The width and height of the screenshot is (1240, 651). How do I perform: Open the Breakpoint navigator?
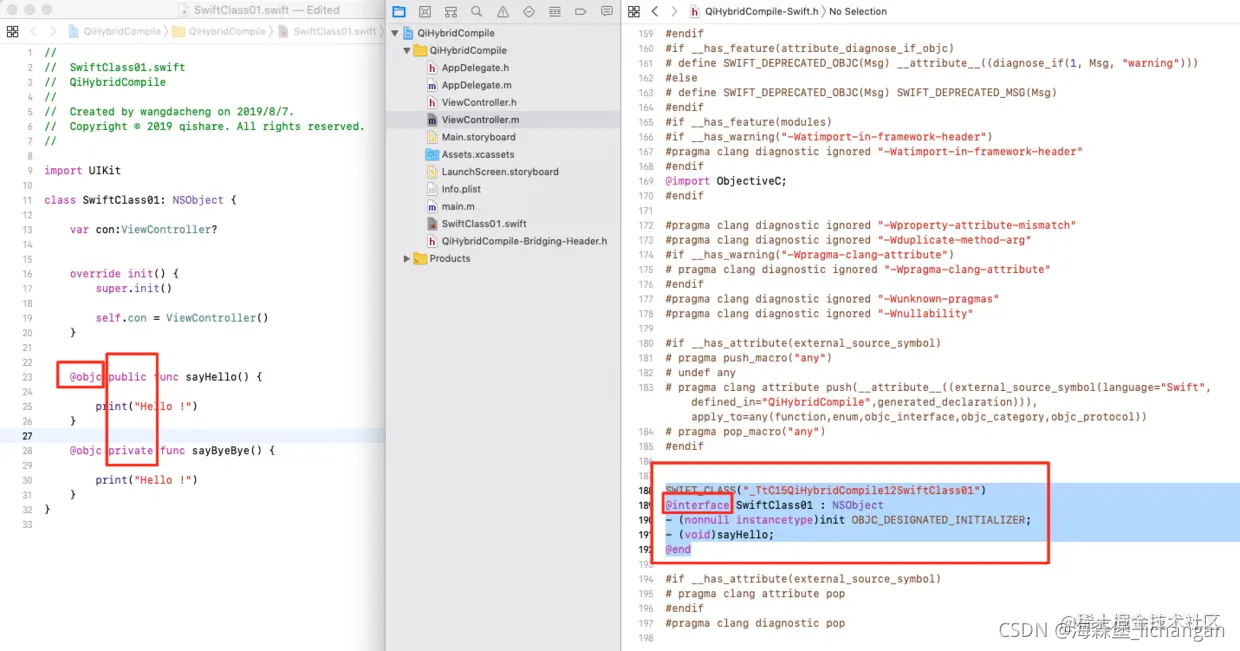tap(581, 12)
